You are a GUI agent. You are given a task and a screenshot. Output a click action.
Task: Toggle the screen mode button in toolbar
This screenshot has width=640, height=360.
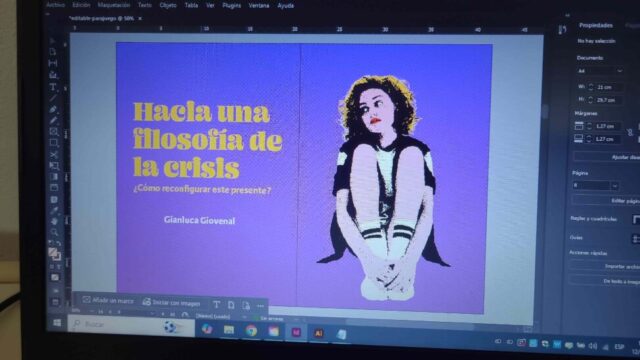tap(56, 302)
